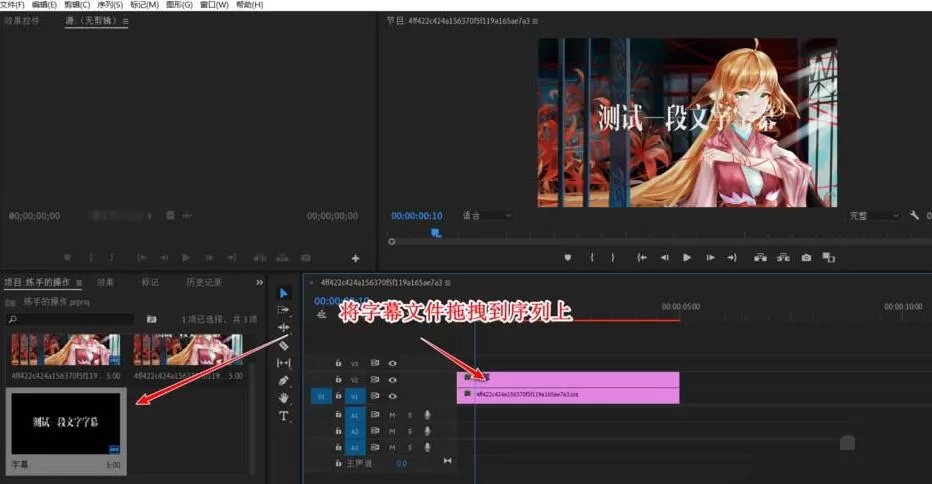932x484 pixels.
Task: Select the Pen tool
Action: [284, 380]
